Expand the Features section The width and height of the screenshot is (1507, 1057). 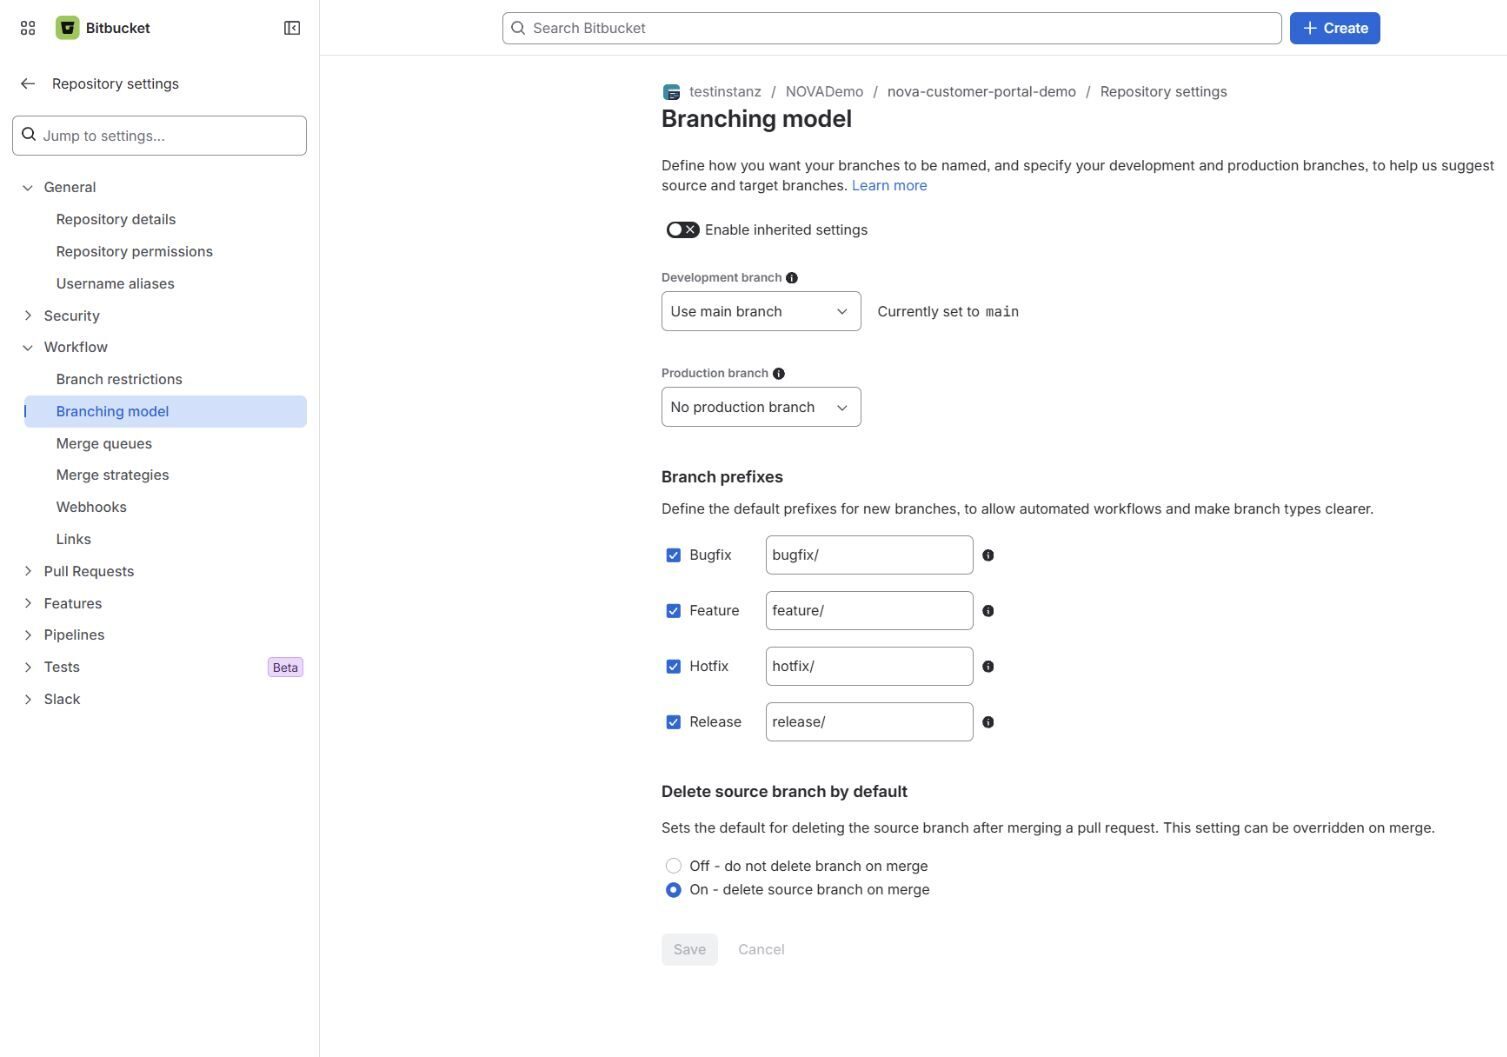pos(28,603)
